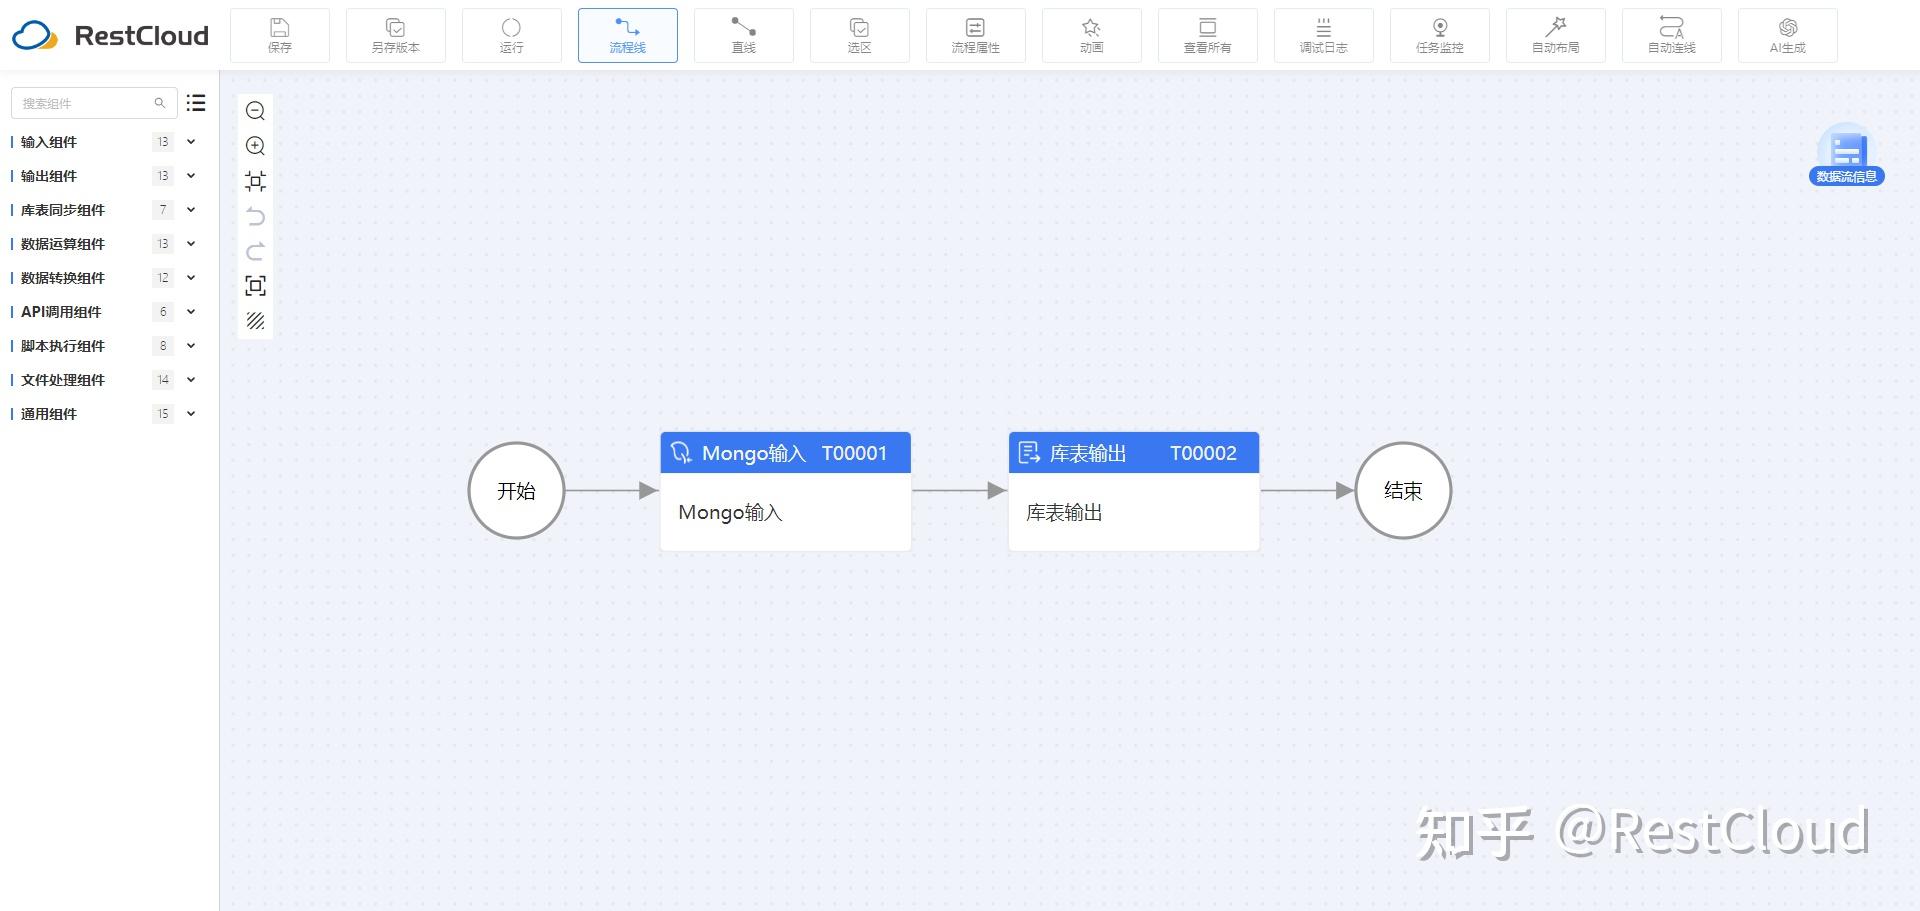This screenshot has width=1920, height=911.
Task: Click the zoom-in magnifier on the canvas toolbar
Action: [255, 146]
